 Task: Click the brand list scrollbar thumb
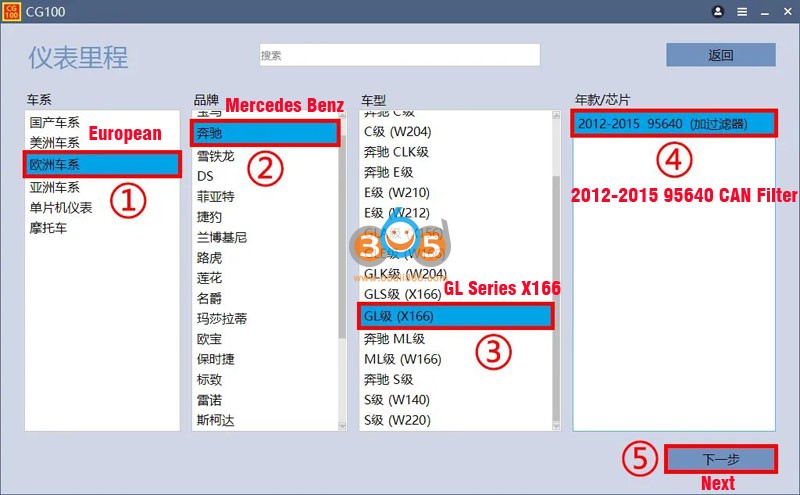(x=342, y=236)
